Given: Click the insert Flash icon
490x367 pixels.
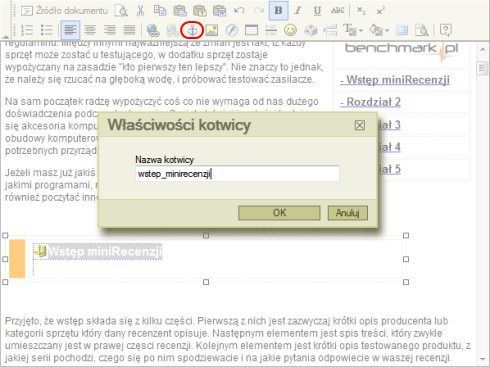Looking at the screenshot, I should (232, 30).
